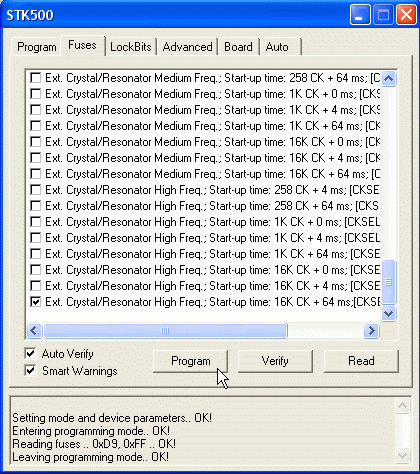
Task: Switch to the LockBits tab
Action: pos(131,47)
